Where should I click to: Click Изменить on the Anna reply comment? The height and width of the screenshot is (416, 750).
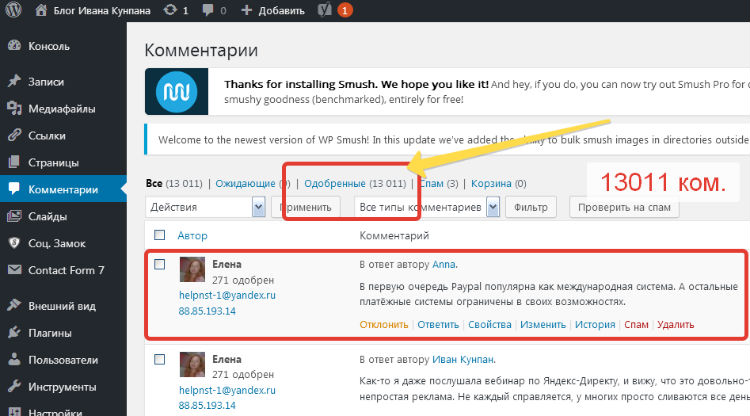pos(543,324)
